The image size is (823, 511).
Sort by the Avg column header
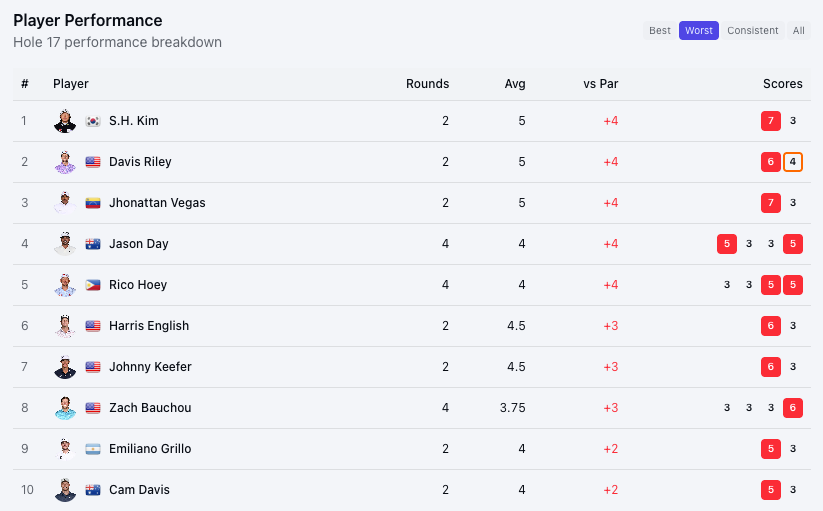tap(515, 84)
